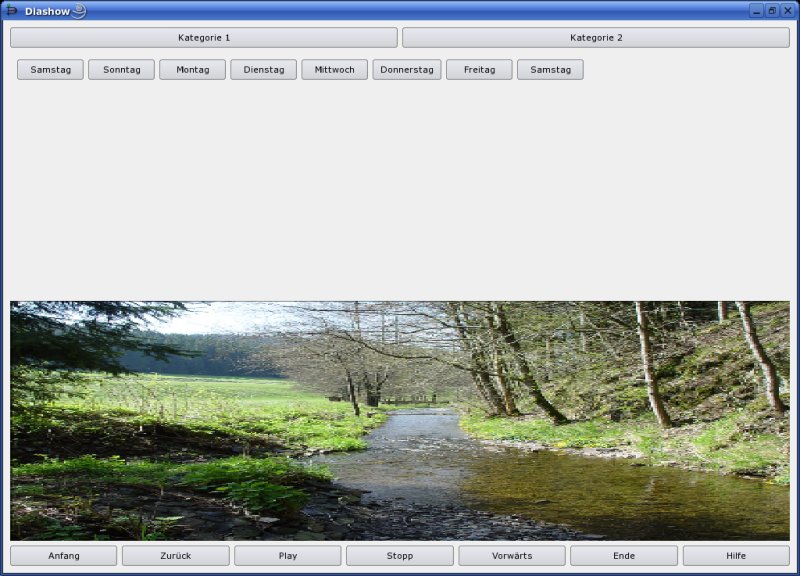Click the Donnerstag day button

[x=407, y=70]
